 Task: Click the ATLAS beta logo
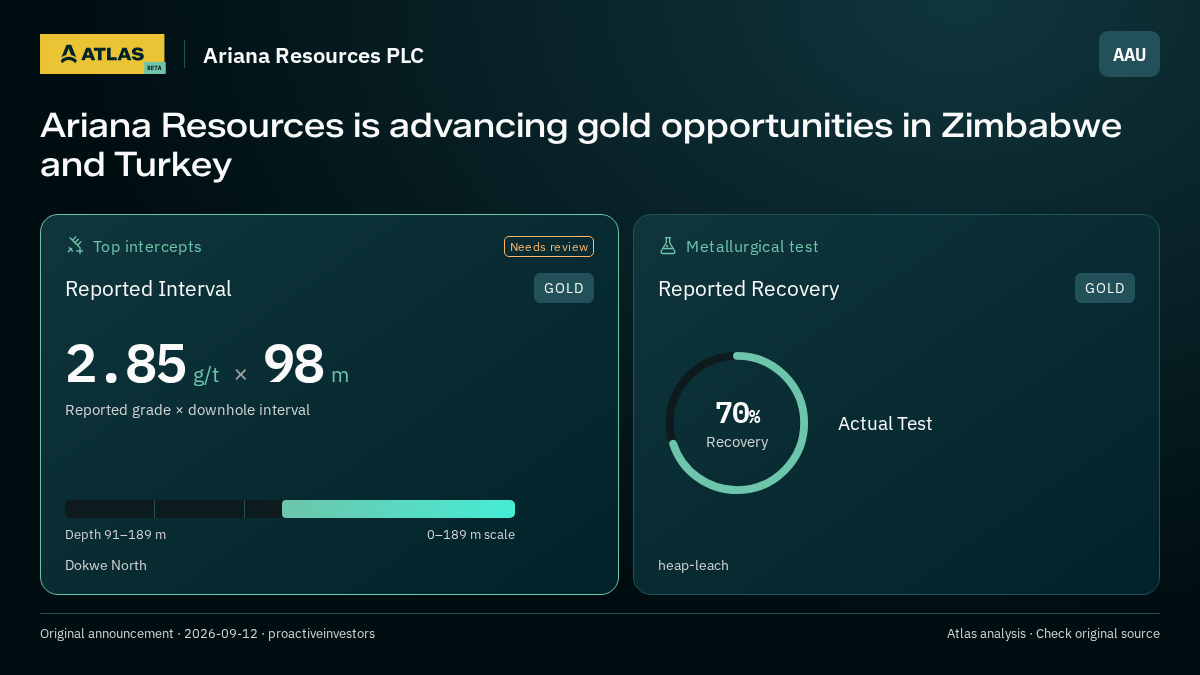point(103,54)
